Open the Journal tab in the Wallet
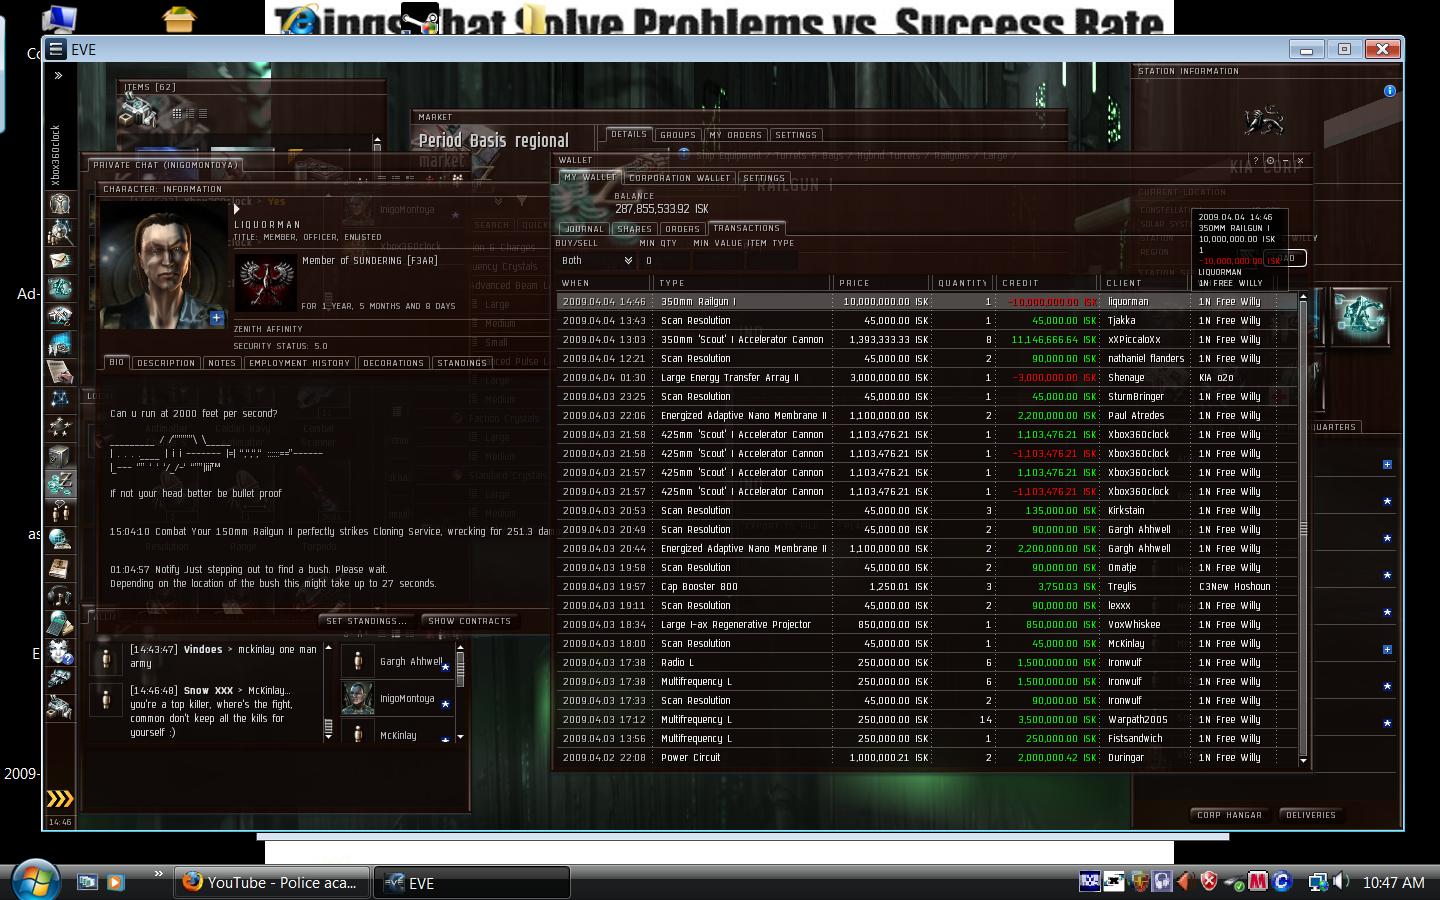The image size is (1440, 900). click(584, 229)
